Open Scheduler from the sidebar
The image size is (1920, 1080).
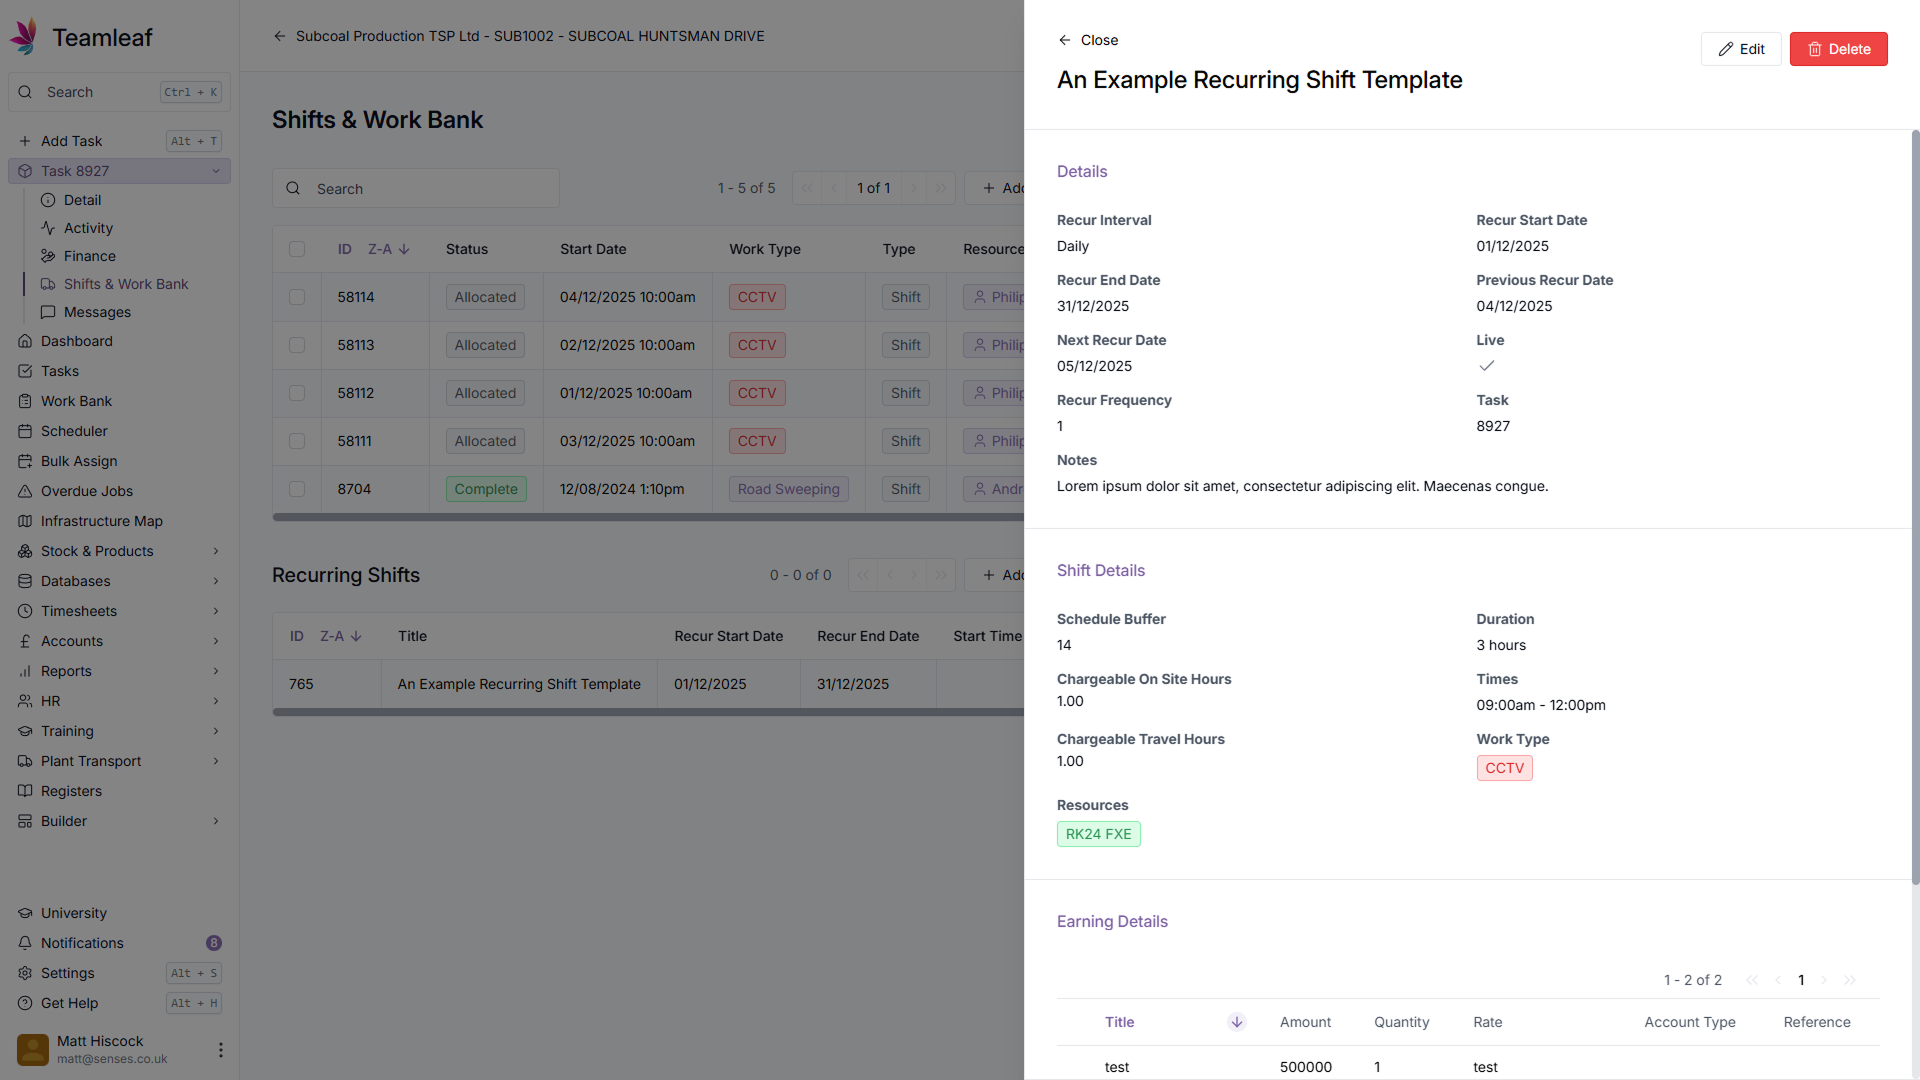coord(74,431)
